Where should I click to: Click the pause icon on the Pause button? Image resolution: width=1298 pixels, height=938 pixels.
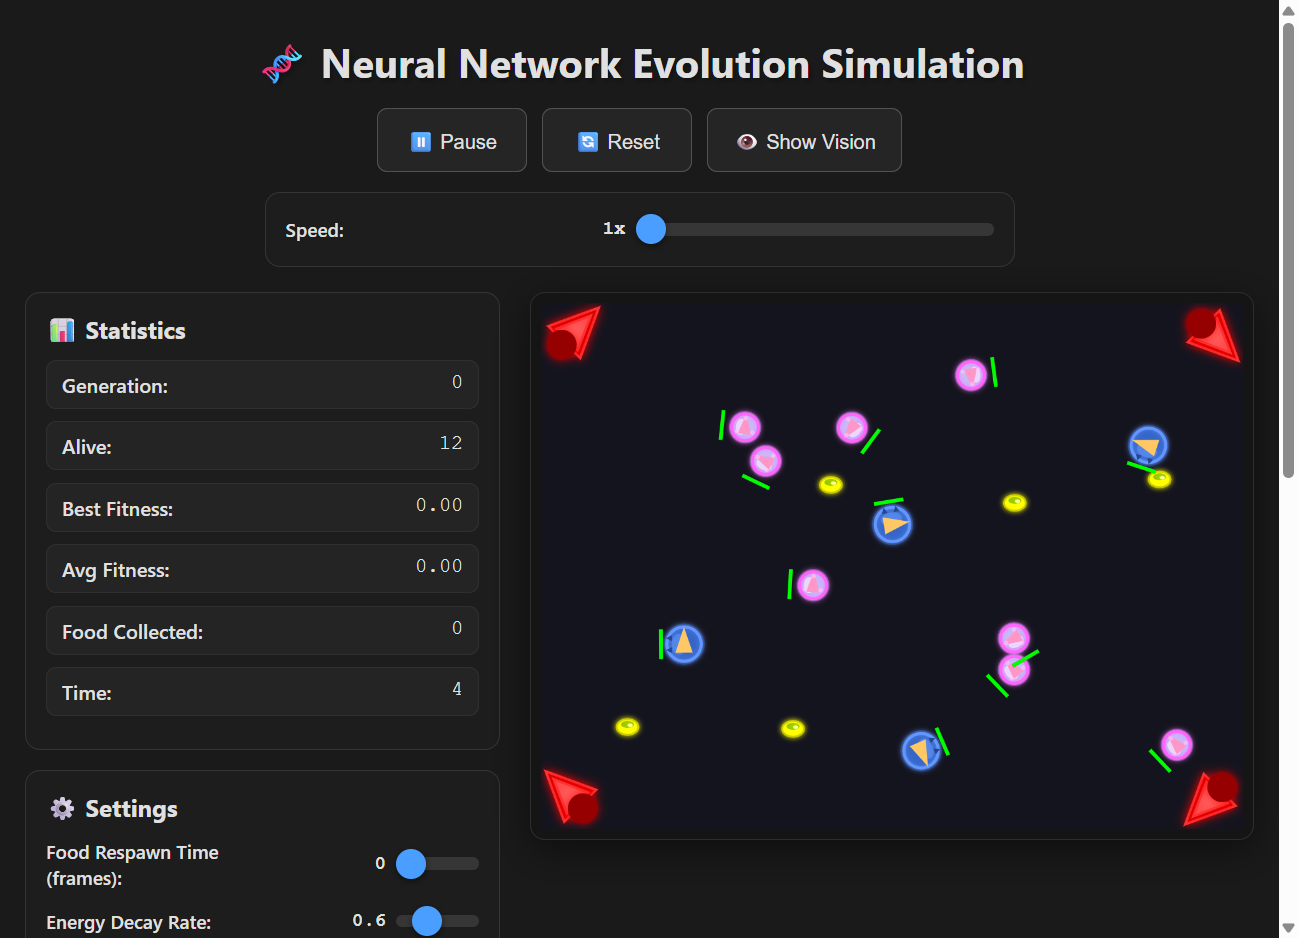[x=421, y=141]
